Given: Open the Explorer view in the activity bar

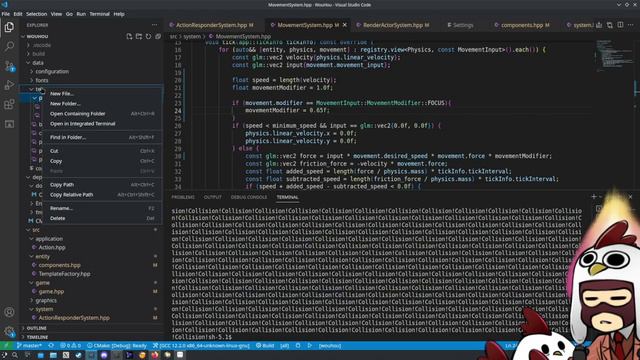Looking at the screenshot, I should click(x=9, y=27).
